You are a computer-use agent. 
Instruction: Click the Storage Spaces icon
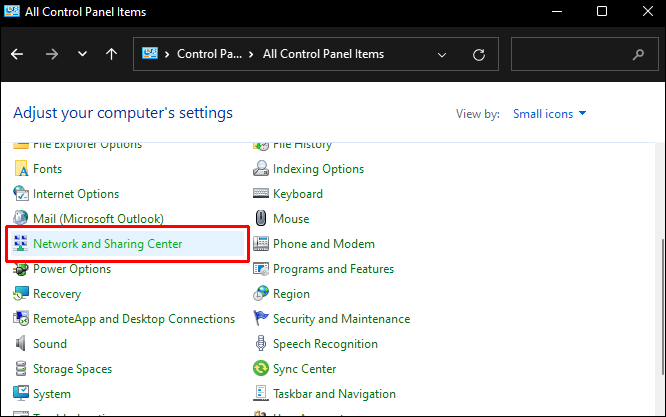click(x=21, y=368)
